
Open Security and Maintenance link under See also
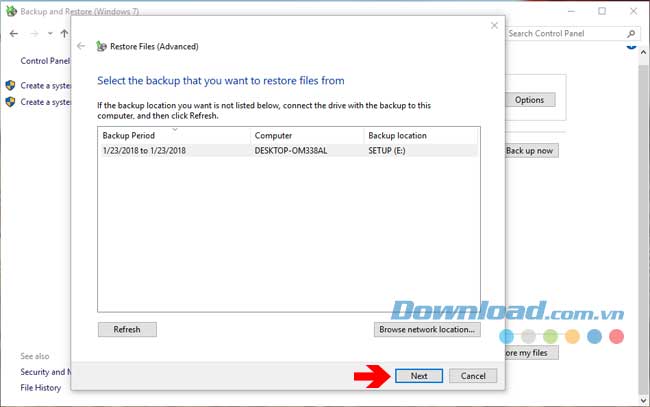tap(46, 372)
